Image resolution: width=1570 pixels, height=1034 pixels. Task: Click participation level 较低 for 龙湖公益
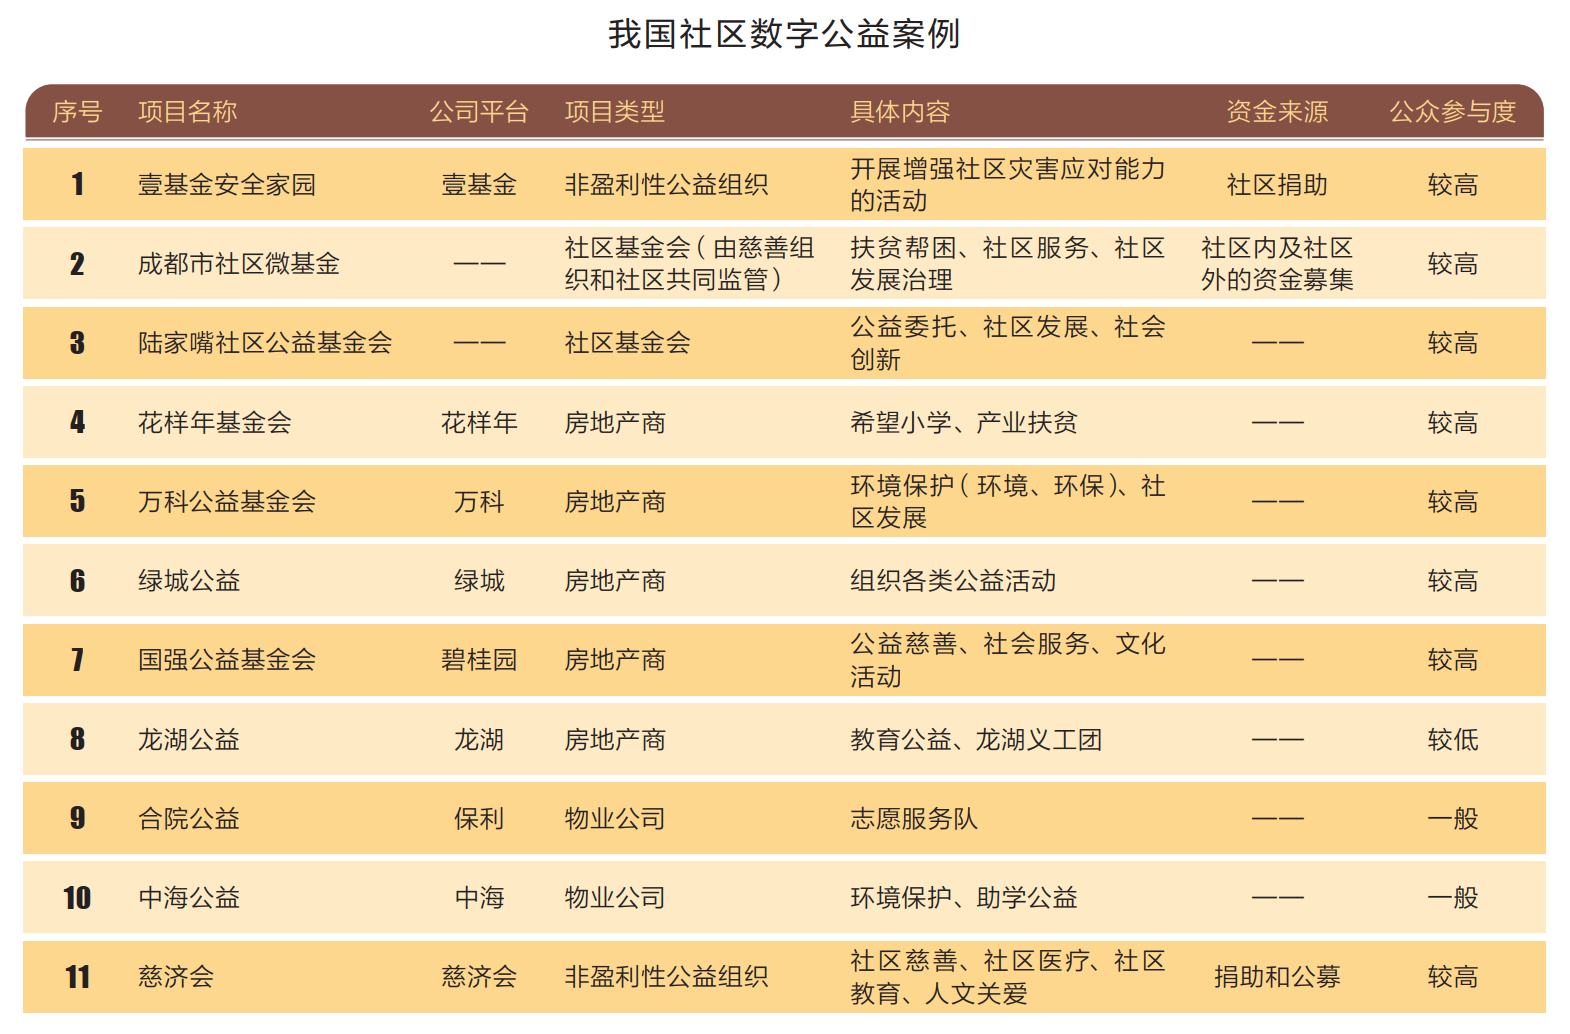click(1453, 740)
